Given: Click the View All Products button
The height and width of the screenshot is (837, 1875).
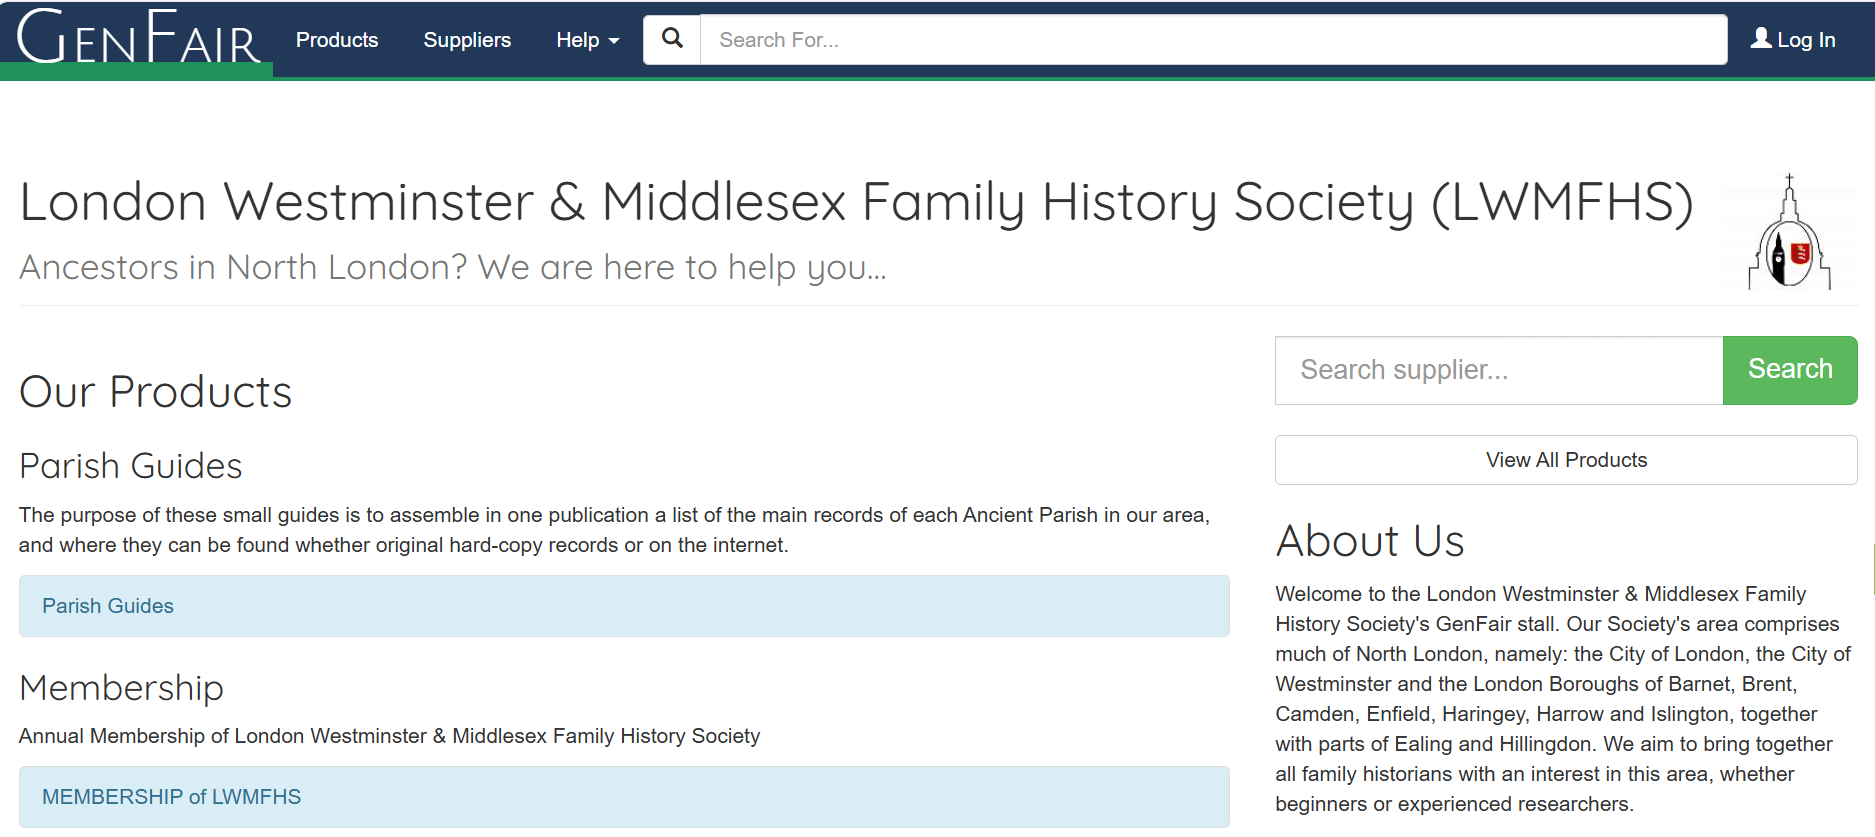Looking at the screenshot, I should coord(1566,460).
